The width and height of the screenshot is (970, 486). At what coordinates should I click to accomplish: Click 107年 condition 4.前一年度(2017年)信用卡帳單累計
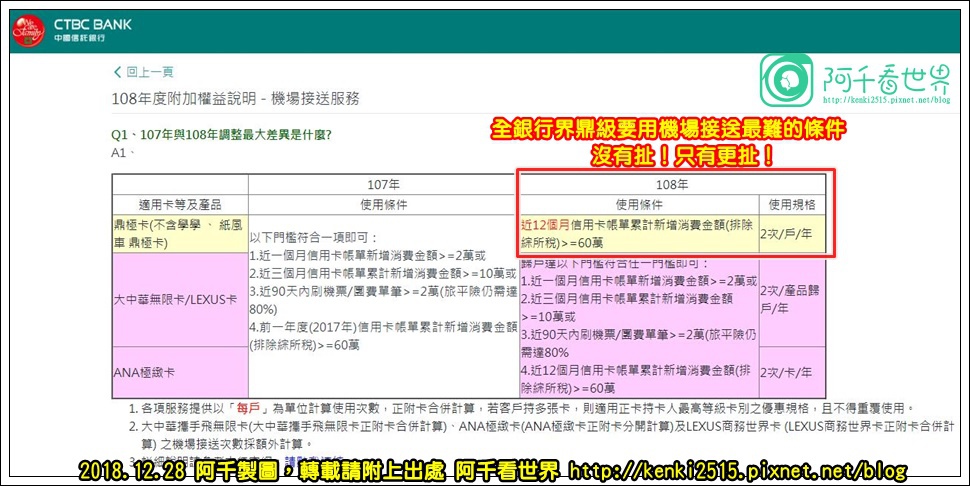[x=384, y=336]
